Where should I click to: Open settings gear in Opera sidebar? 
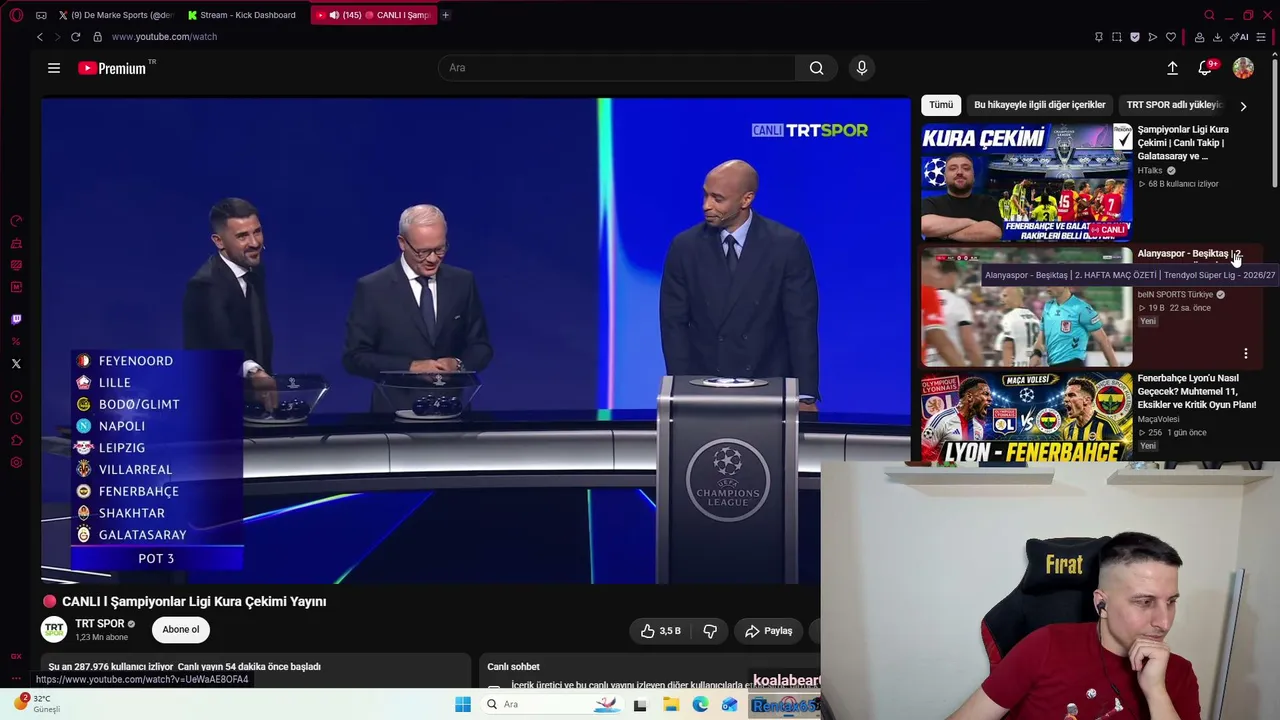click(16, 463)
